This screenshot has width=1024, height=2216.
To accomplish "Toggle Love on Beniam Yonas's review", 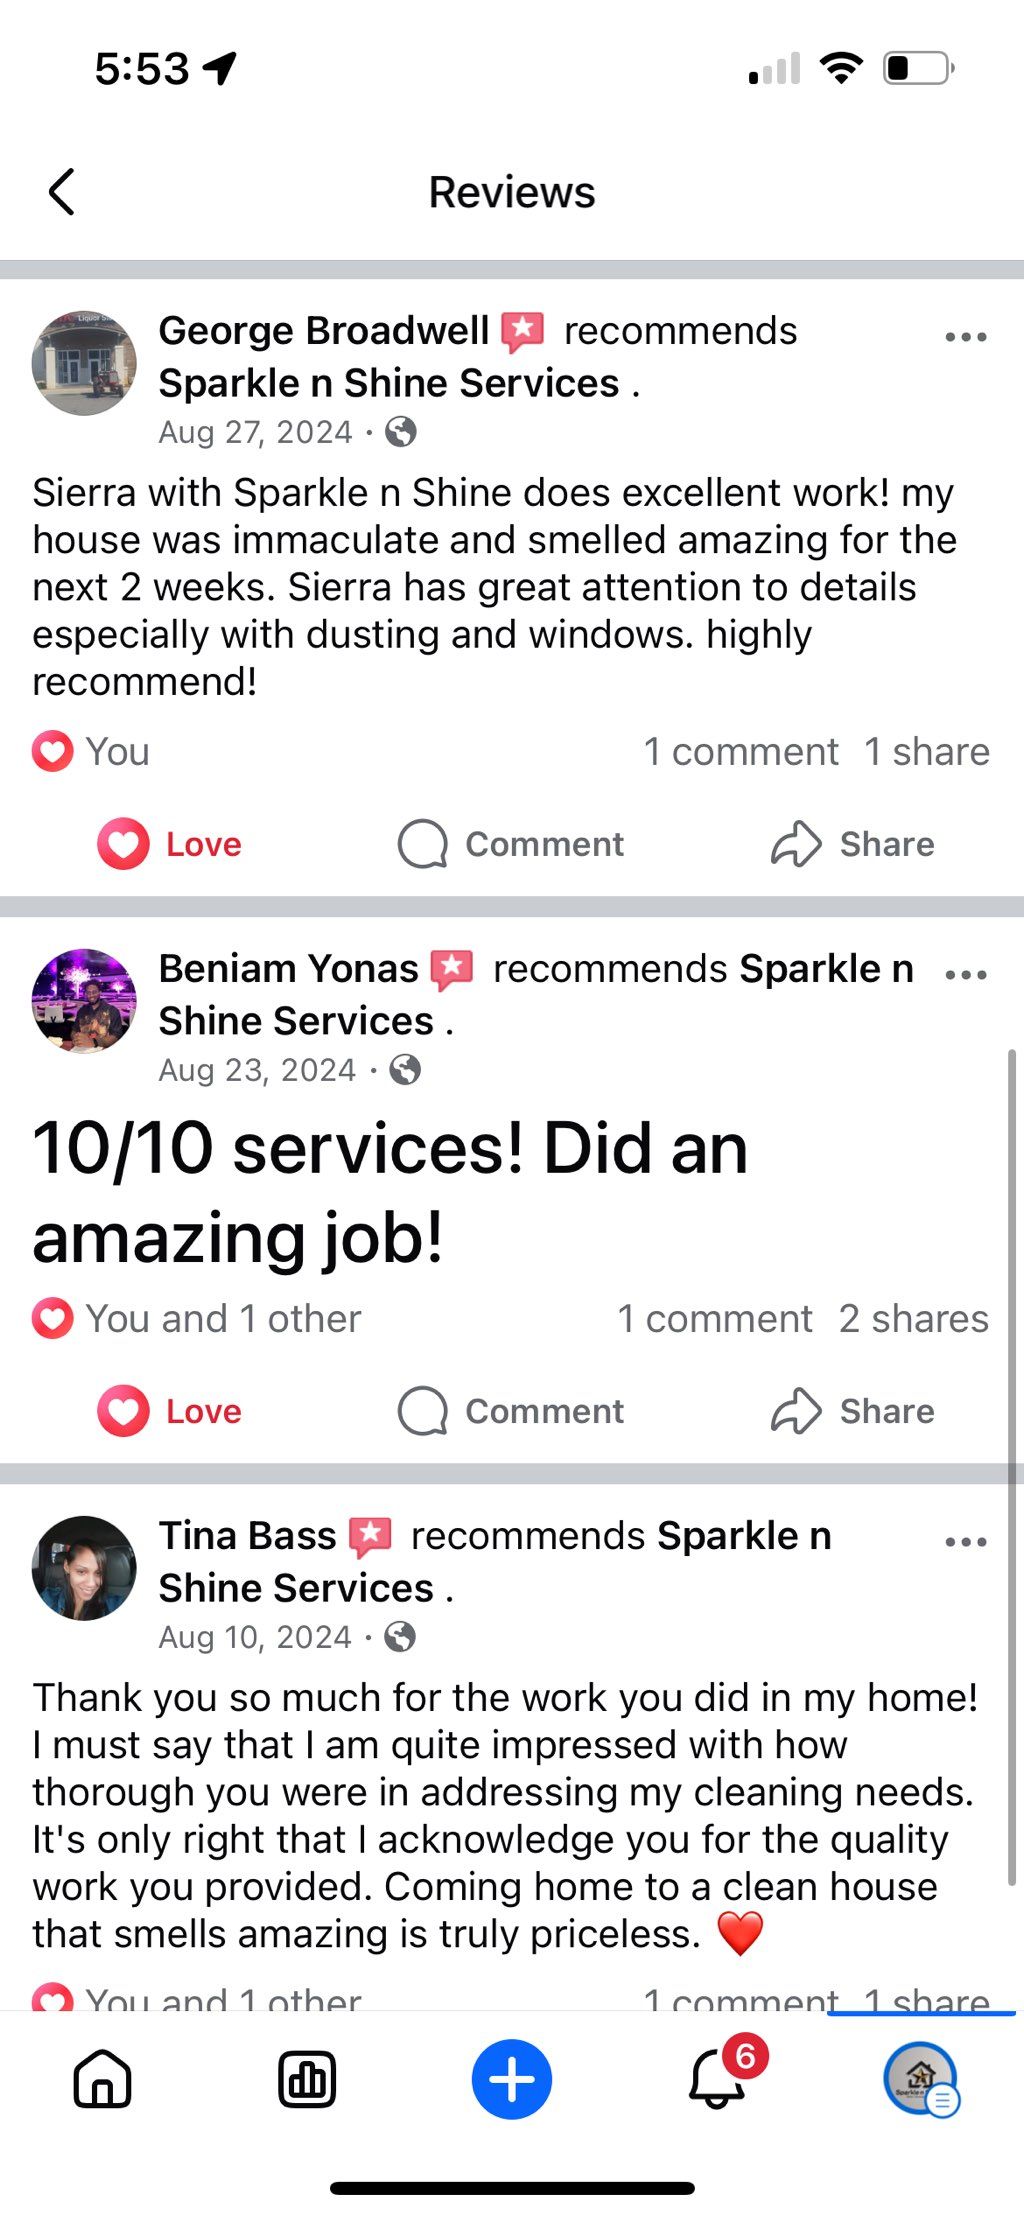I will coord(170,1411).
